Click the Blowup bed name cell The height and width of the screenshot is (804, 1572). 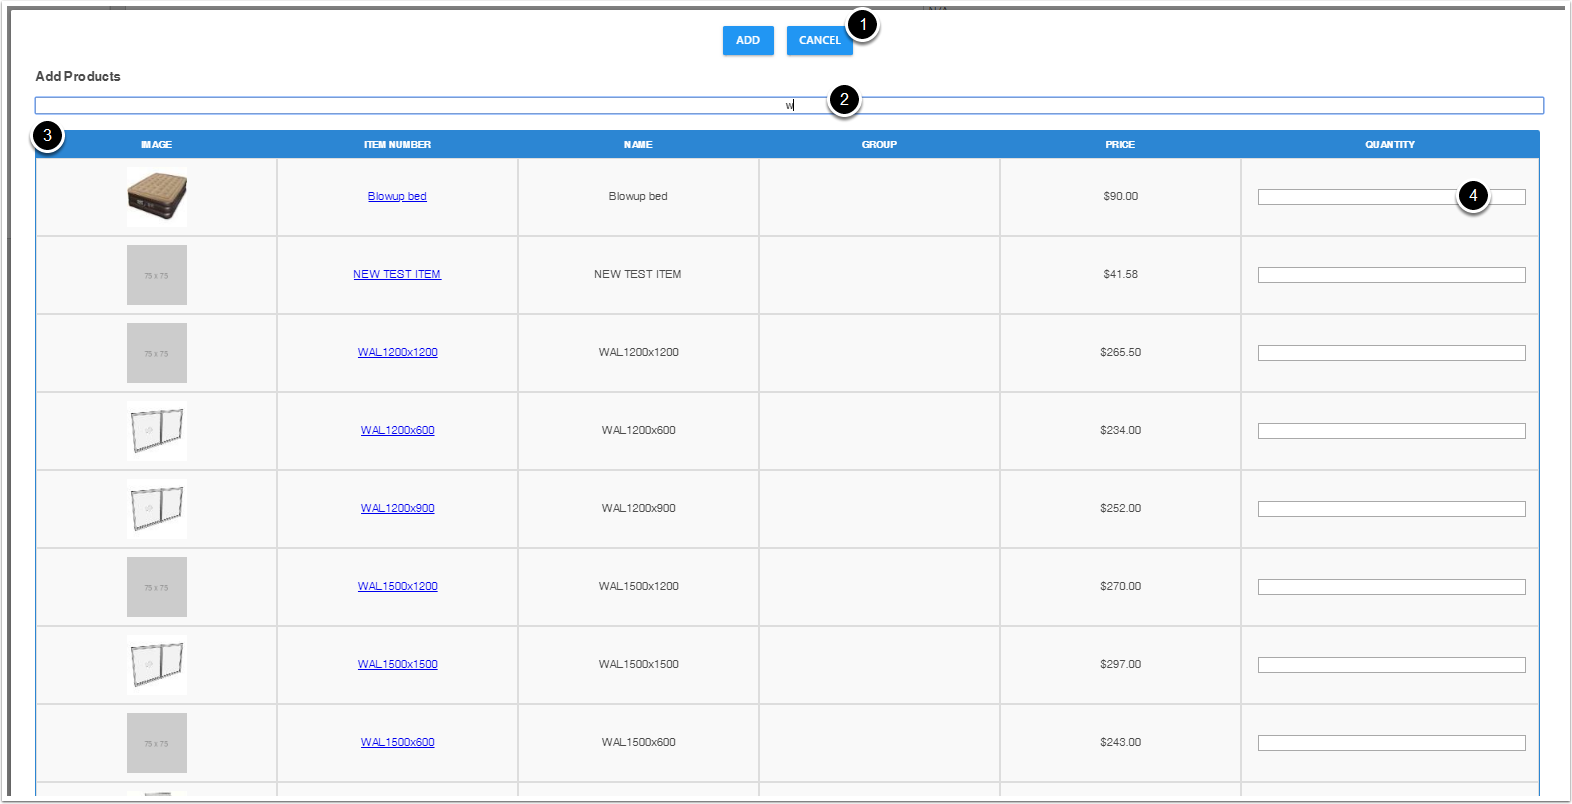click(638, 196)
